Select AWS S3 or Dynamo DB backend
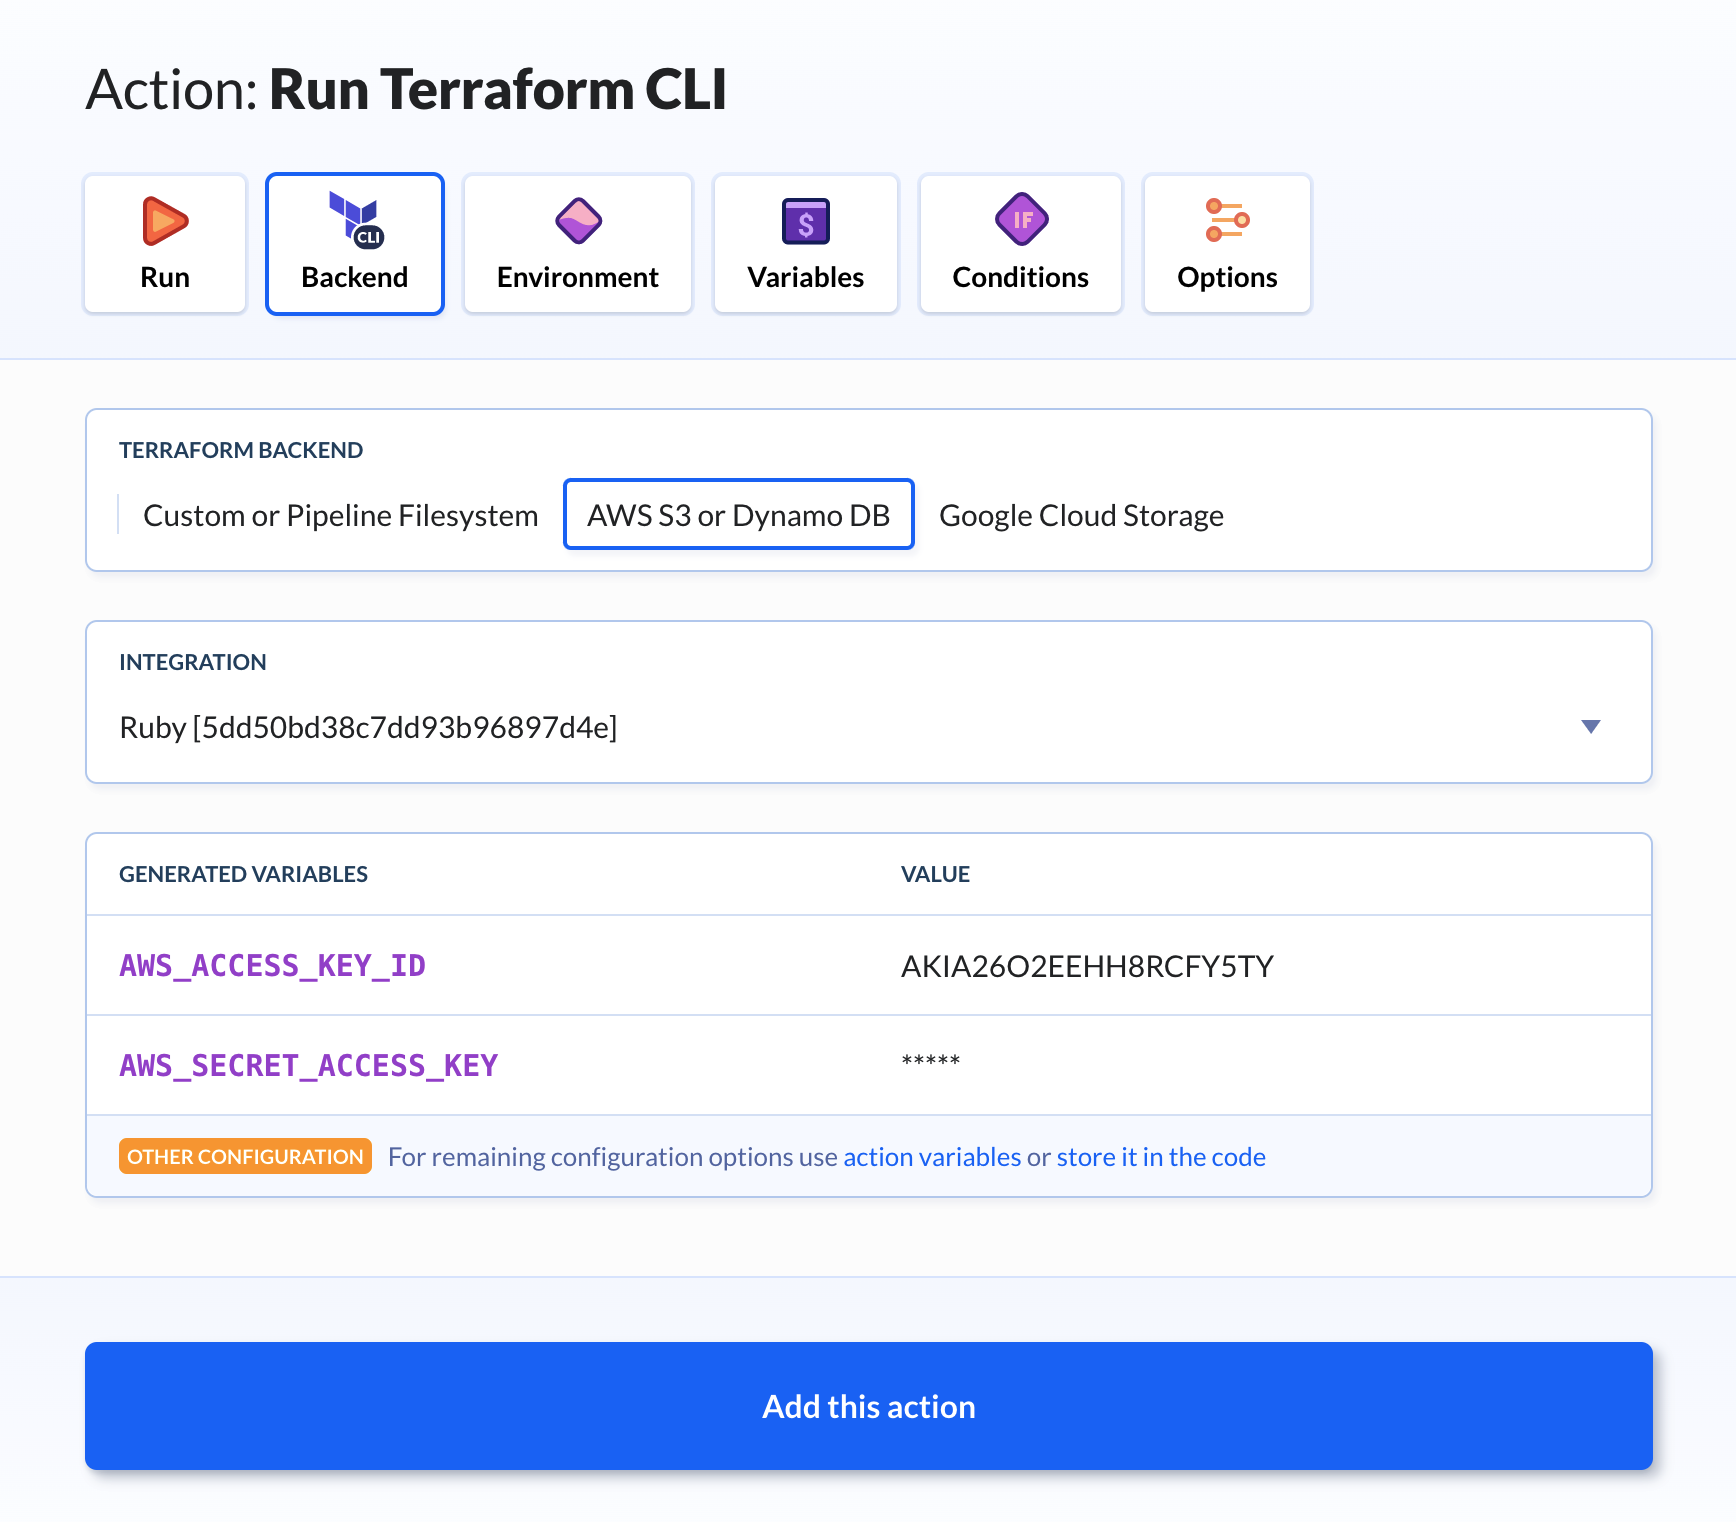 click(x=739, y=515)
